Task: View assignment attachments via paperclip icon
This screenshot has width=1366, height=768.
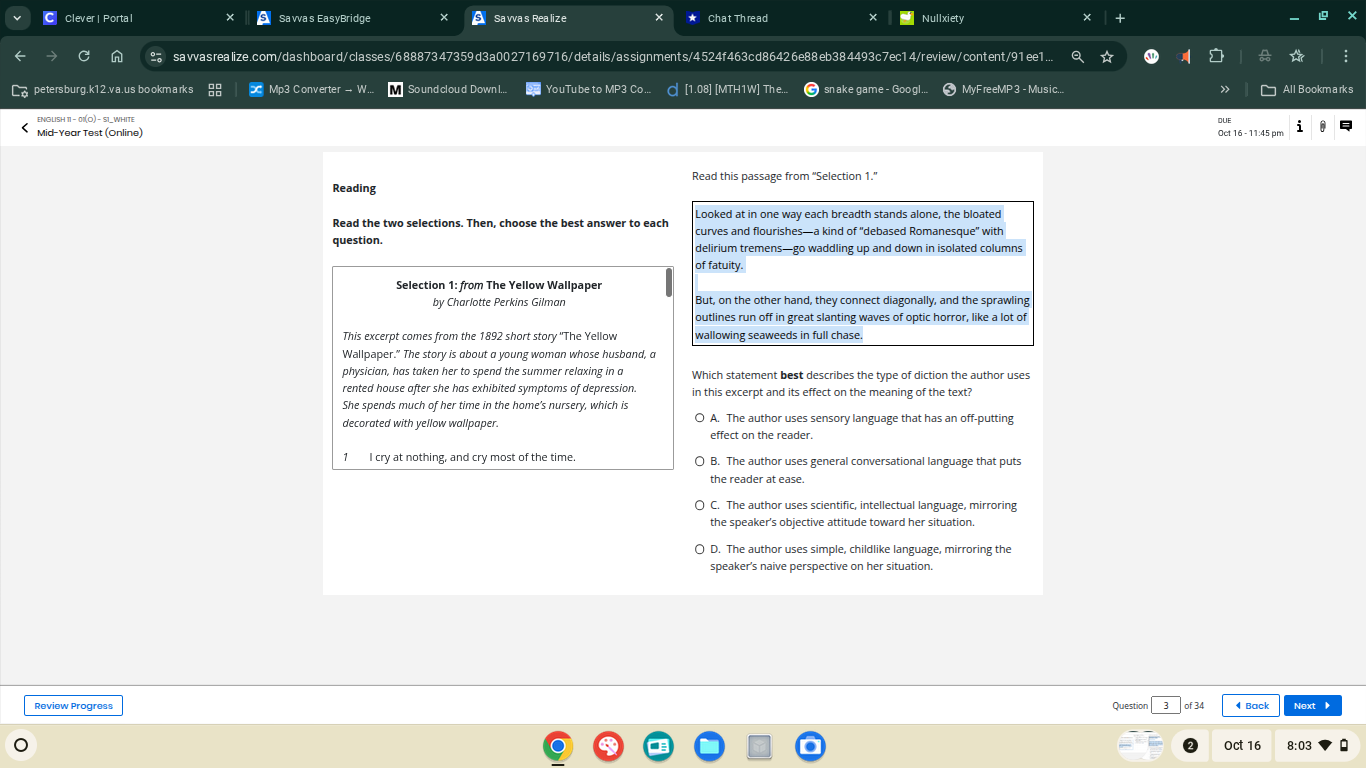Action: click(x=1322, y=126)
